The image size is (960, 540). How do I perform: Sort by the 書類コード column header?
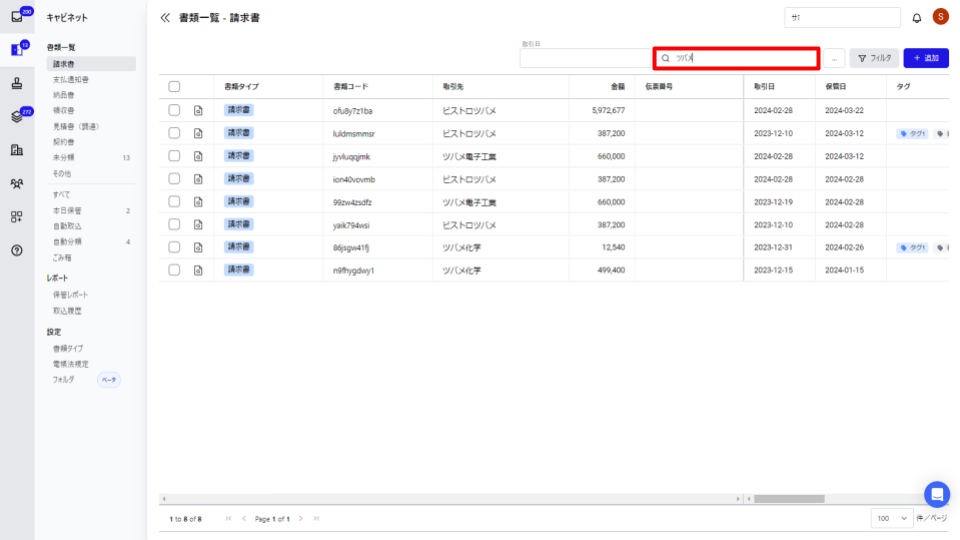351,87
